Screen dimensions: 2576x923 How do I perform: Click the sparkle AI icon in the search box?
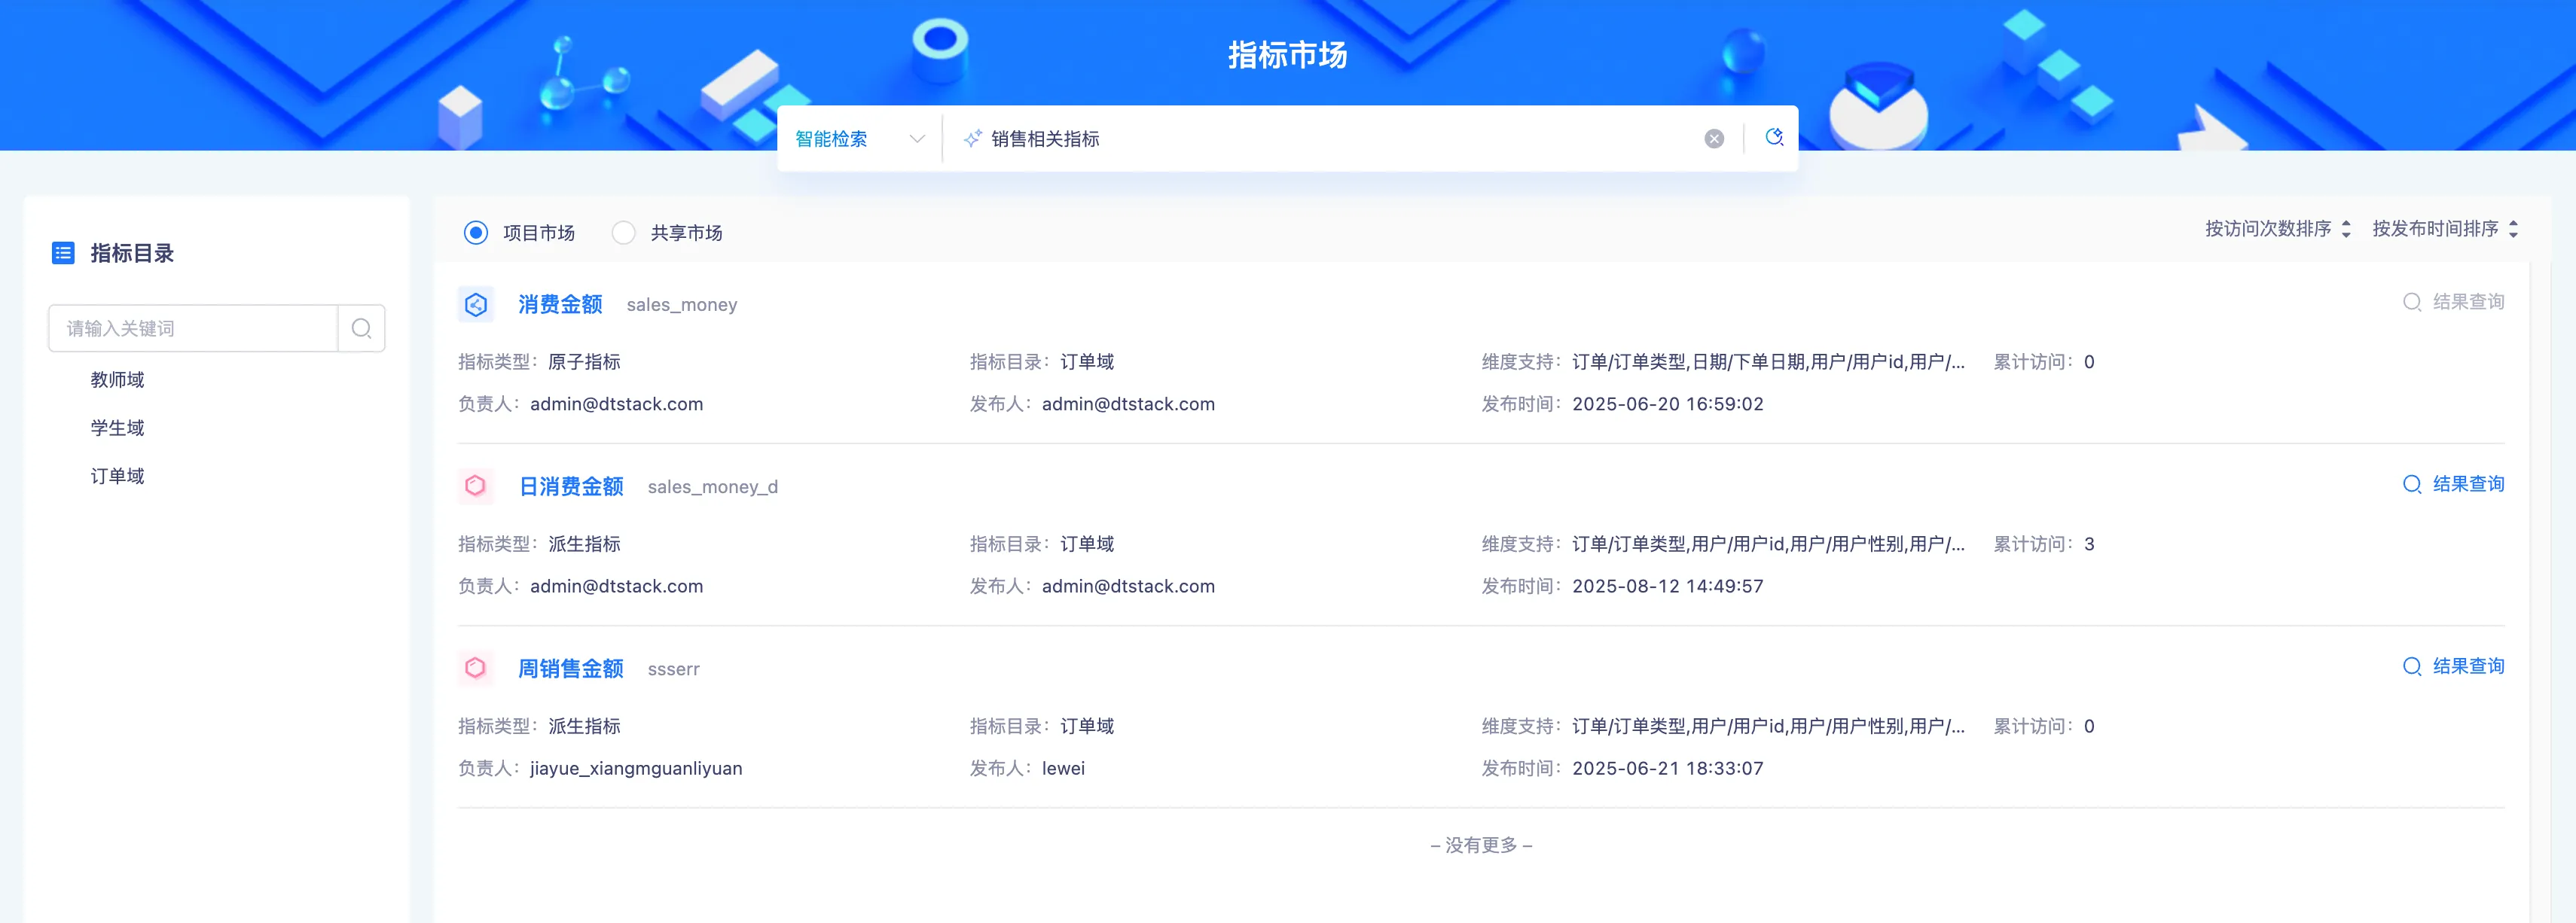[x=971, y=139]
